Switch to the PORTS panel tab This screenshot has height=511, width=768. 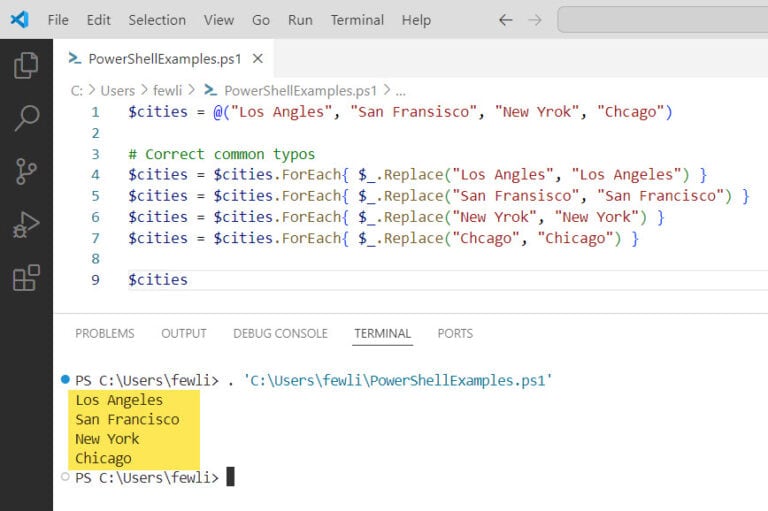click(455, 334)
